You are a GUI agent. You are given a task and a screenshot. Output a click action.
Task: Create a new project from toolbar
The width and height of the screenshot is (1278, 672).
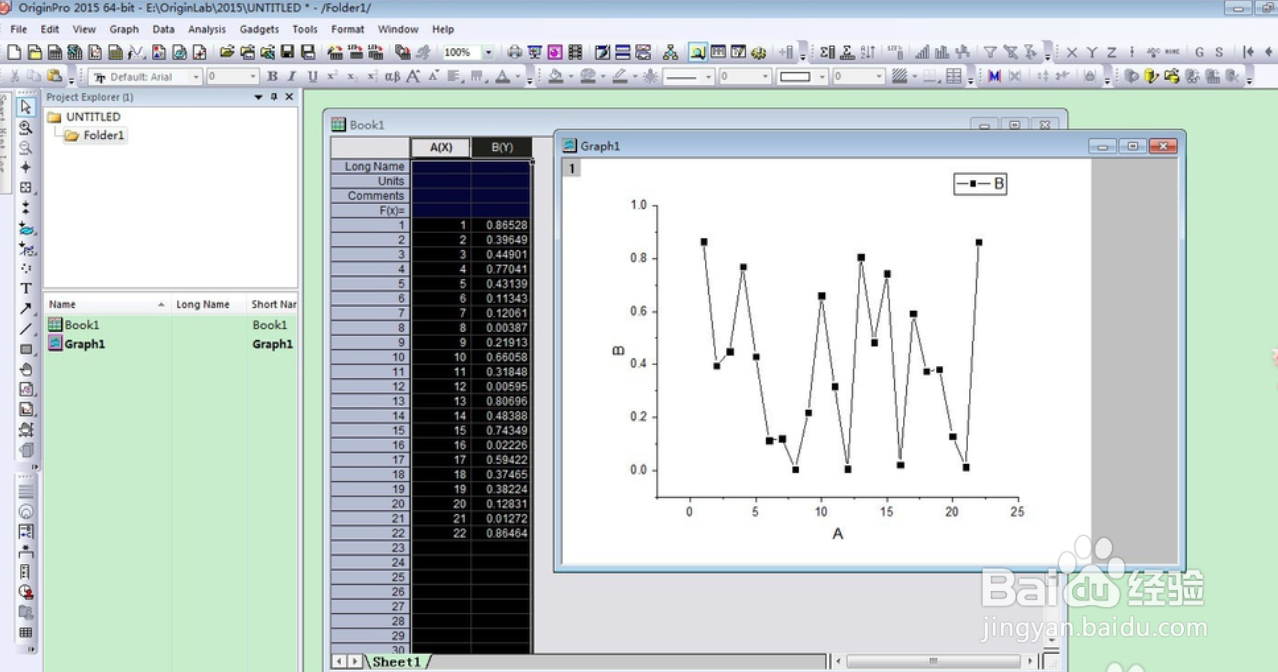tap(15, 52)
